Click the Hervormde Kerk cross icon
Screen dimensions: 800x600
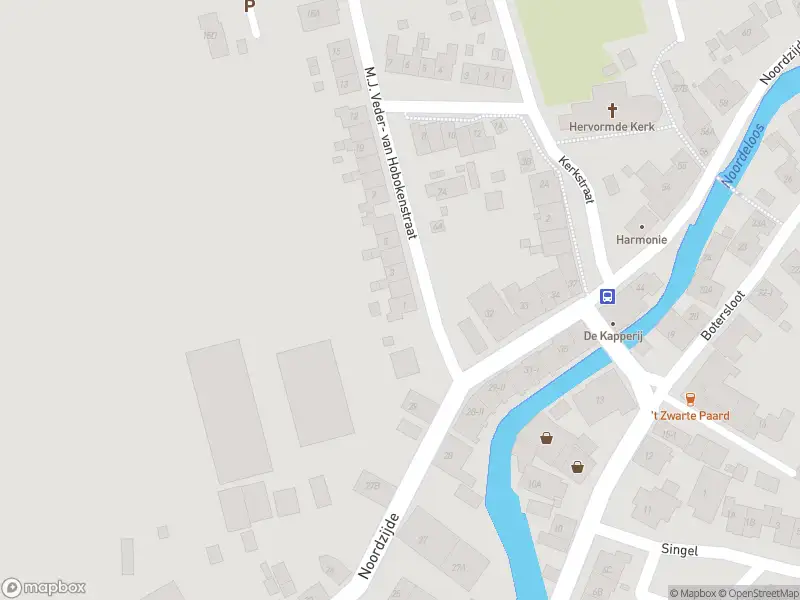(x=612, y=110)
